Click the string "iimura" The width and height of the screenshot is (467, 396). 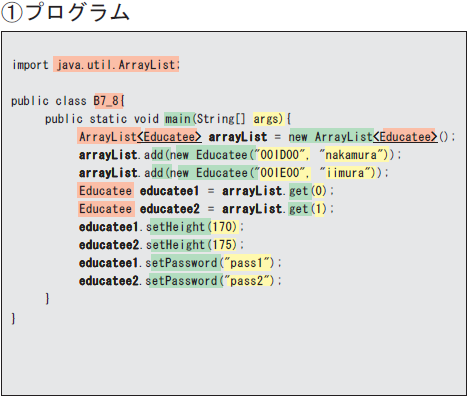tap(345, 173)
